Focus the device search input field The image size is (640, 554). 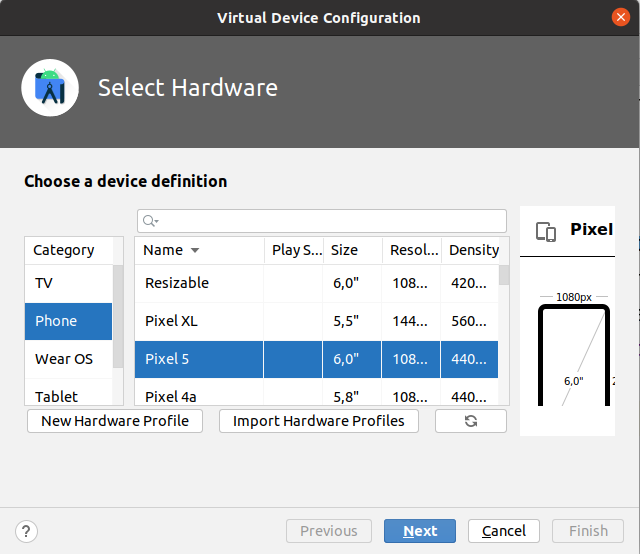click(x=322, y=221)
